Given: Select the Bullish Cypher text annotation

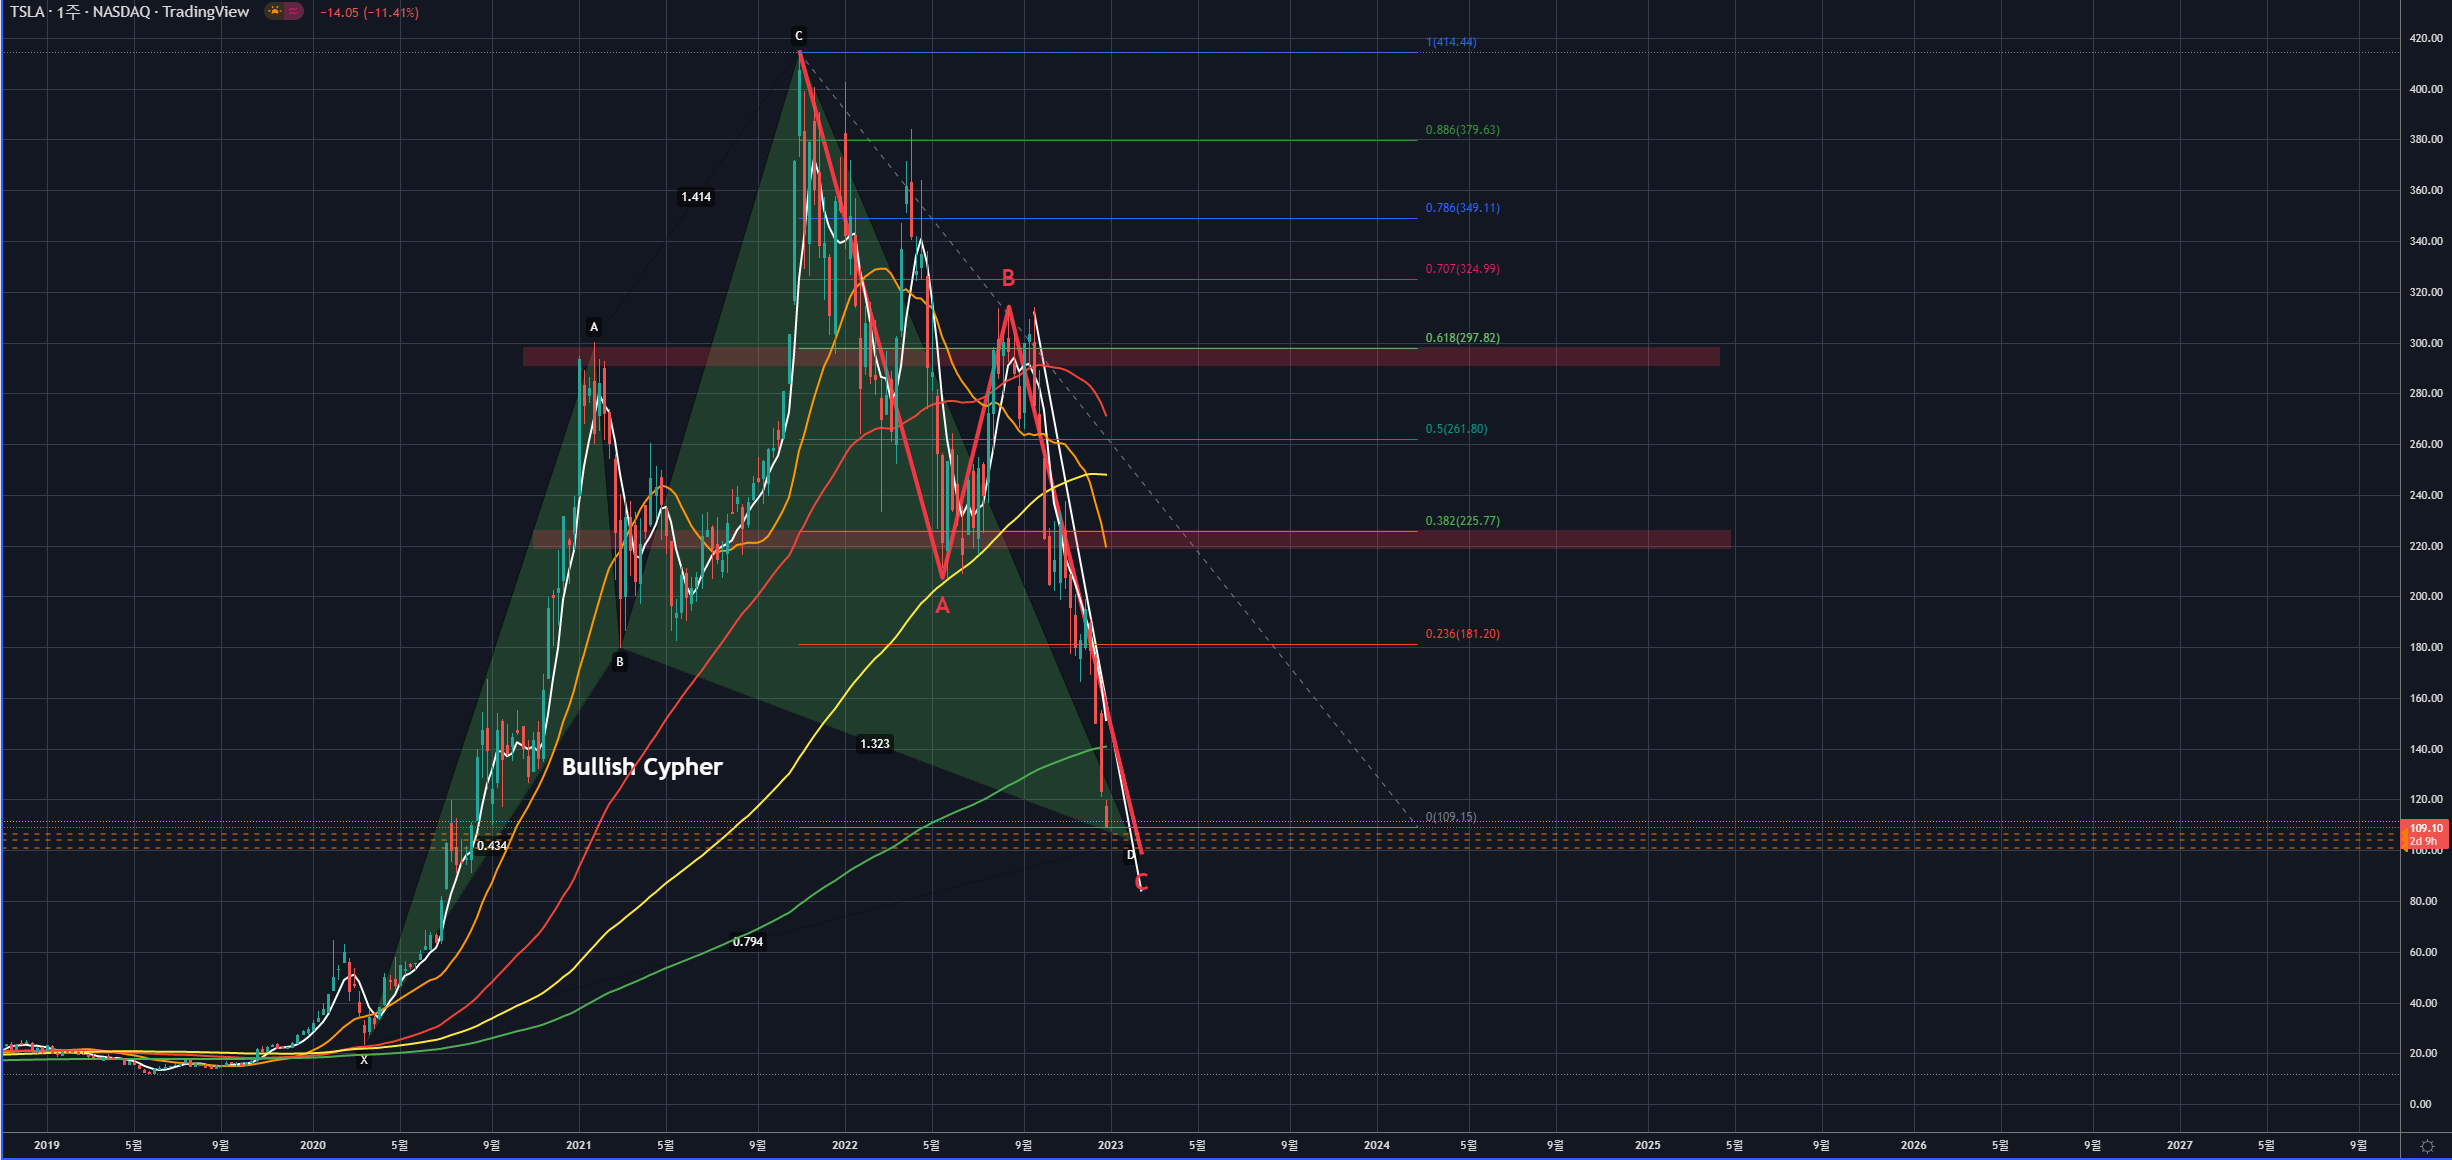Looking at the screenshot, I should coord(642,767).
